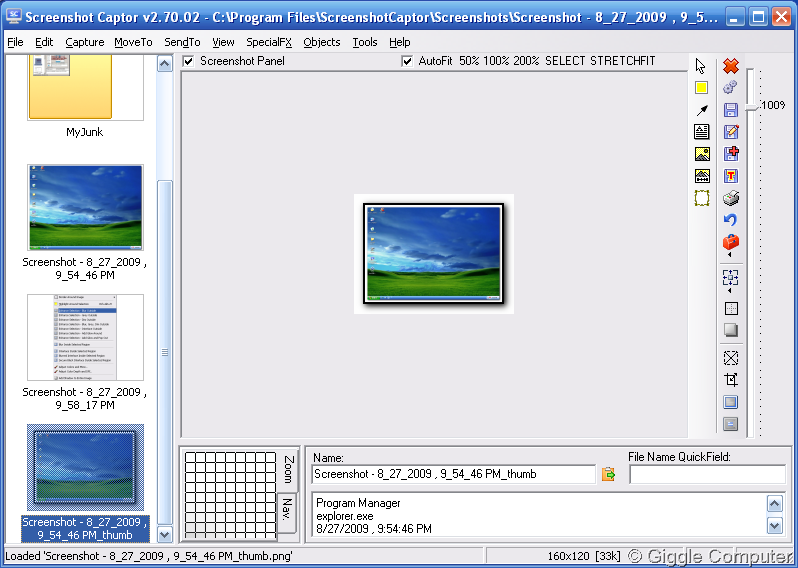Click inside the Name text field

point(453,474)
